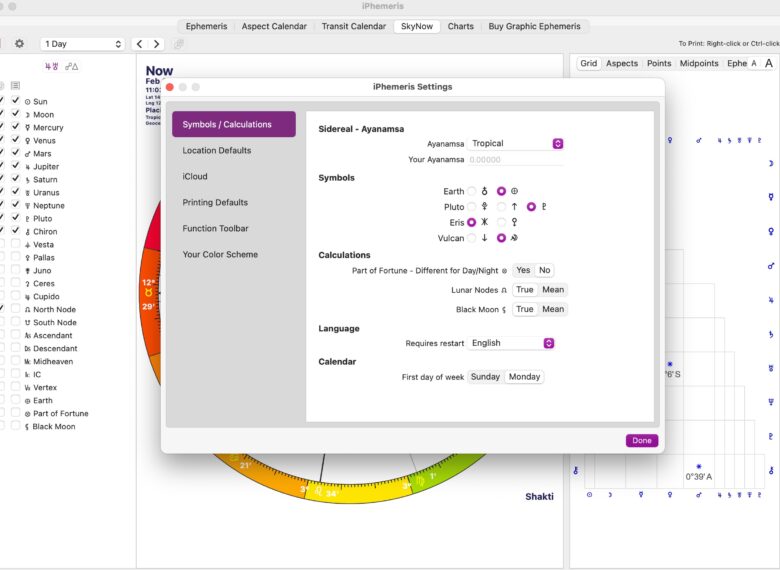Viewport: 780px width, 570px height.
Task: Select the first Pluto symbol radio option
Action: [x=472, y=207]
